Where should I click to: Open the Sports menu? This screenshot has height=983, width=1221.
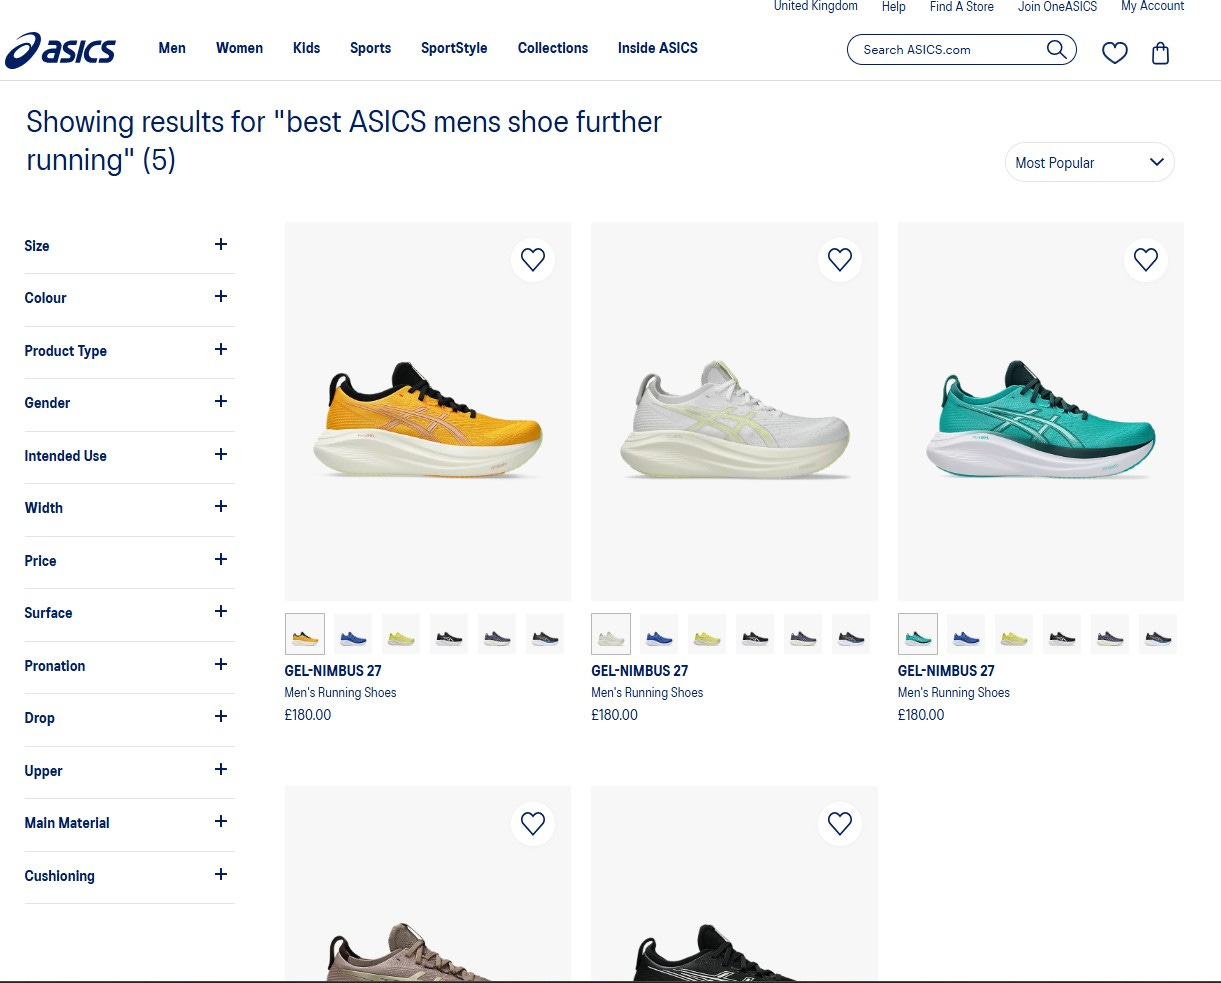point(370,48)
